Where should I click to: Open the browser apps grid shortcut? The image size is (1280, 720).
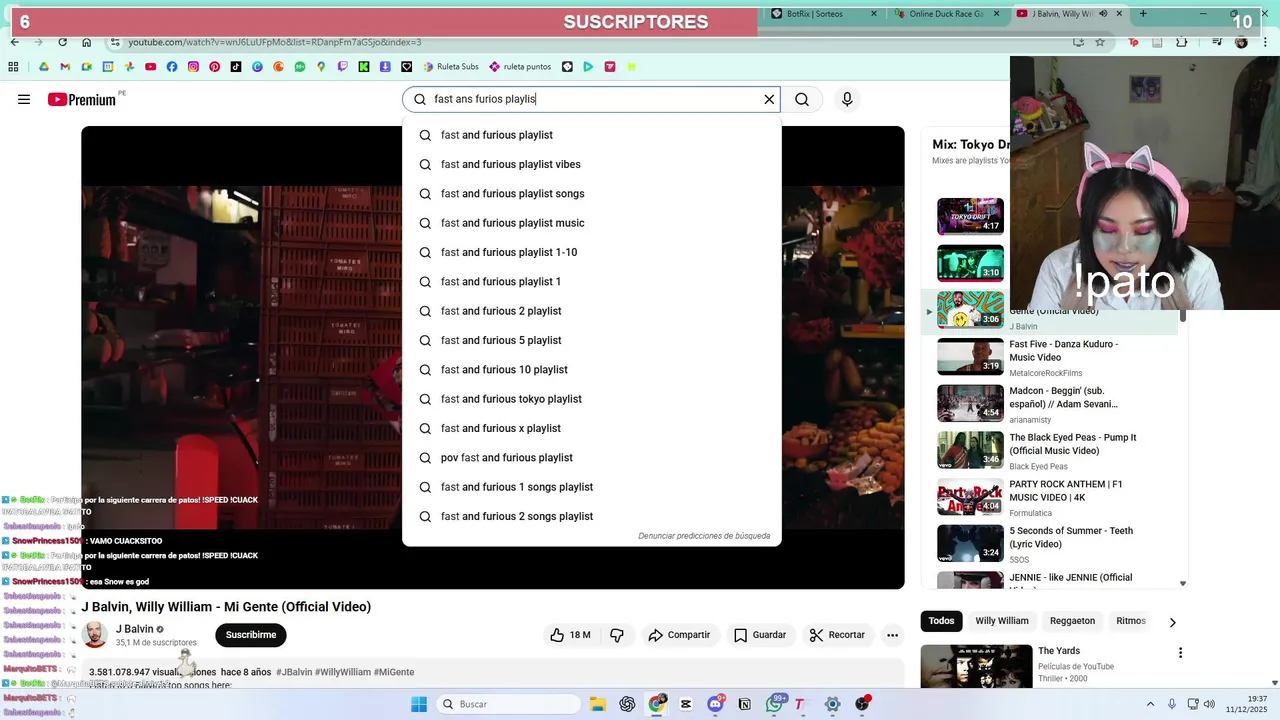click(13, 67)
